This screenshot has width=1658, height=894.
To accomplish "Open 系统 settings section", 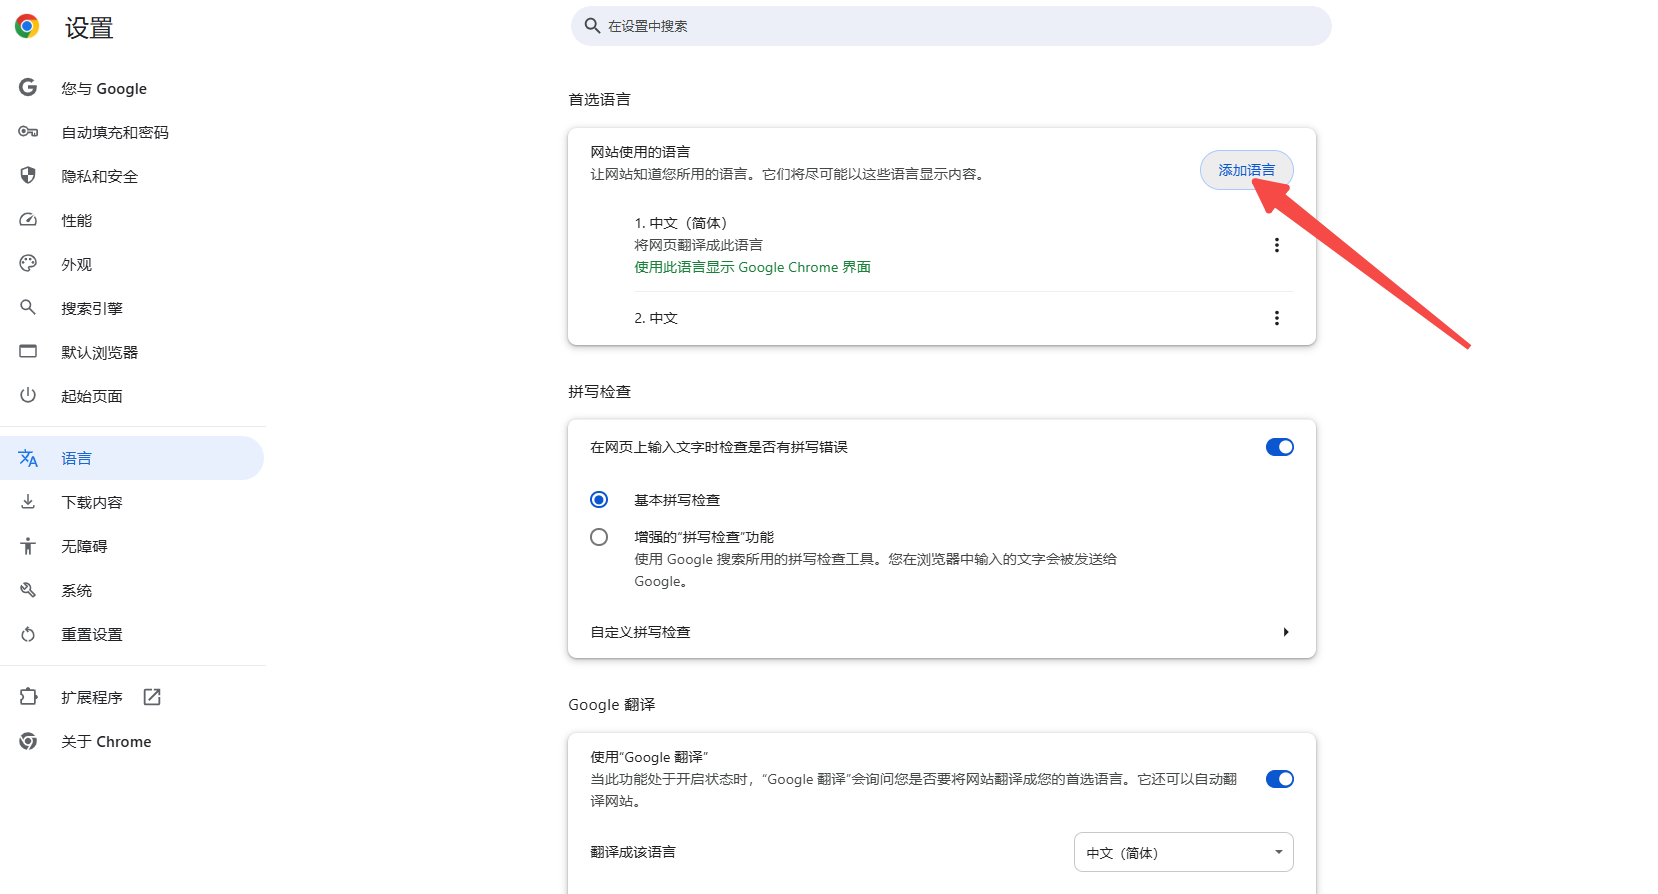I will (x=76, y=590).
